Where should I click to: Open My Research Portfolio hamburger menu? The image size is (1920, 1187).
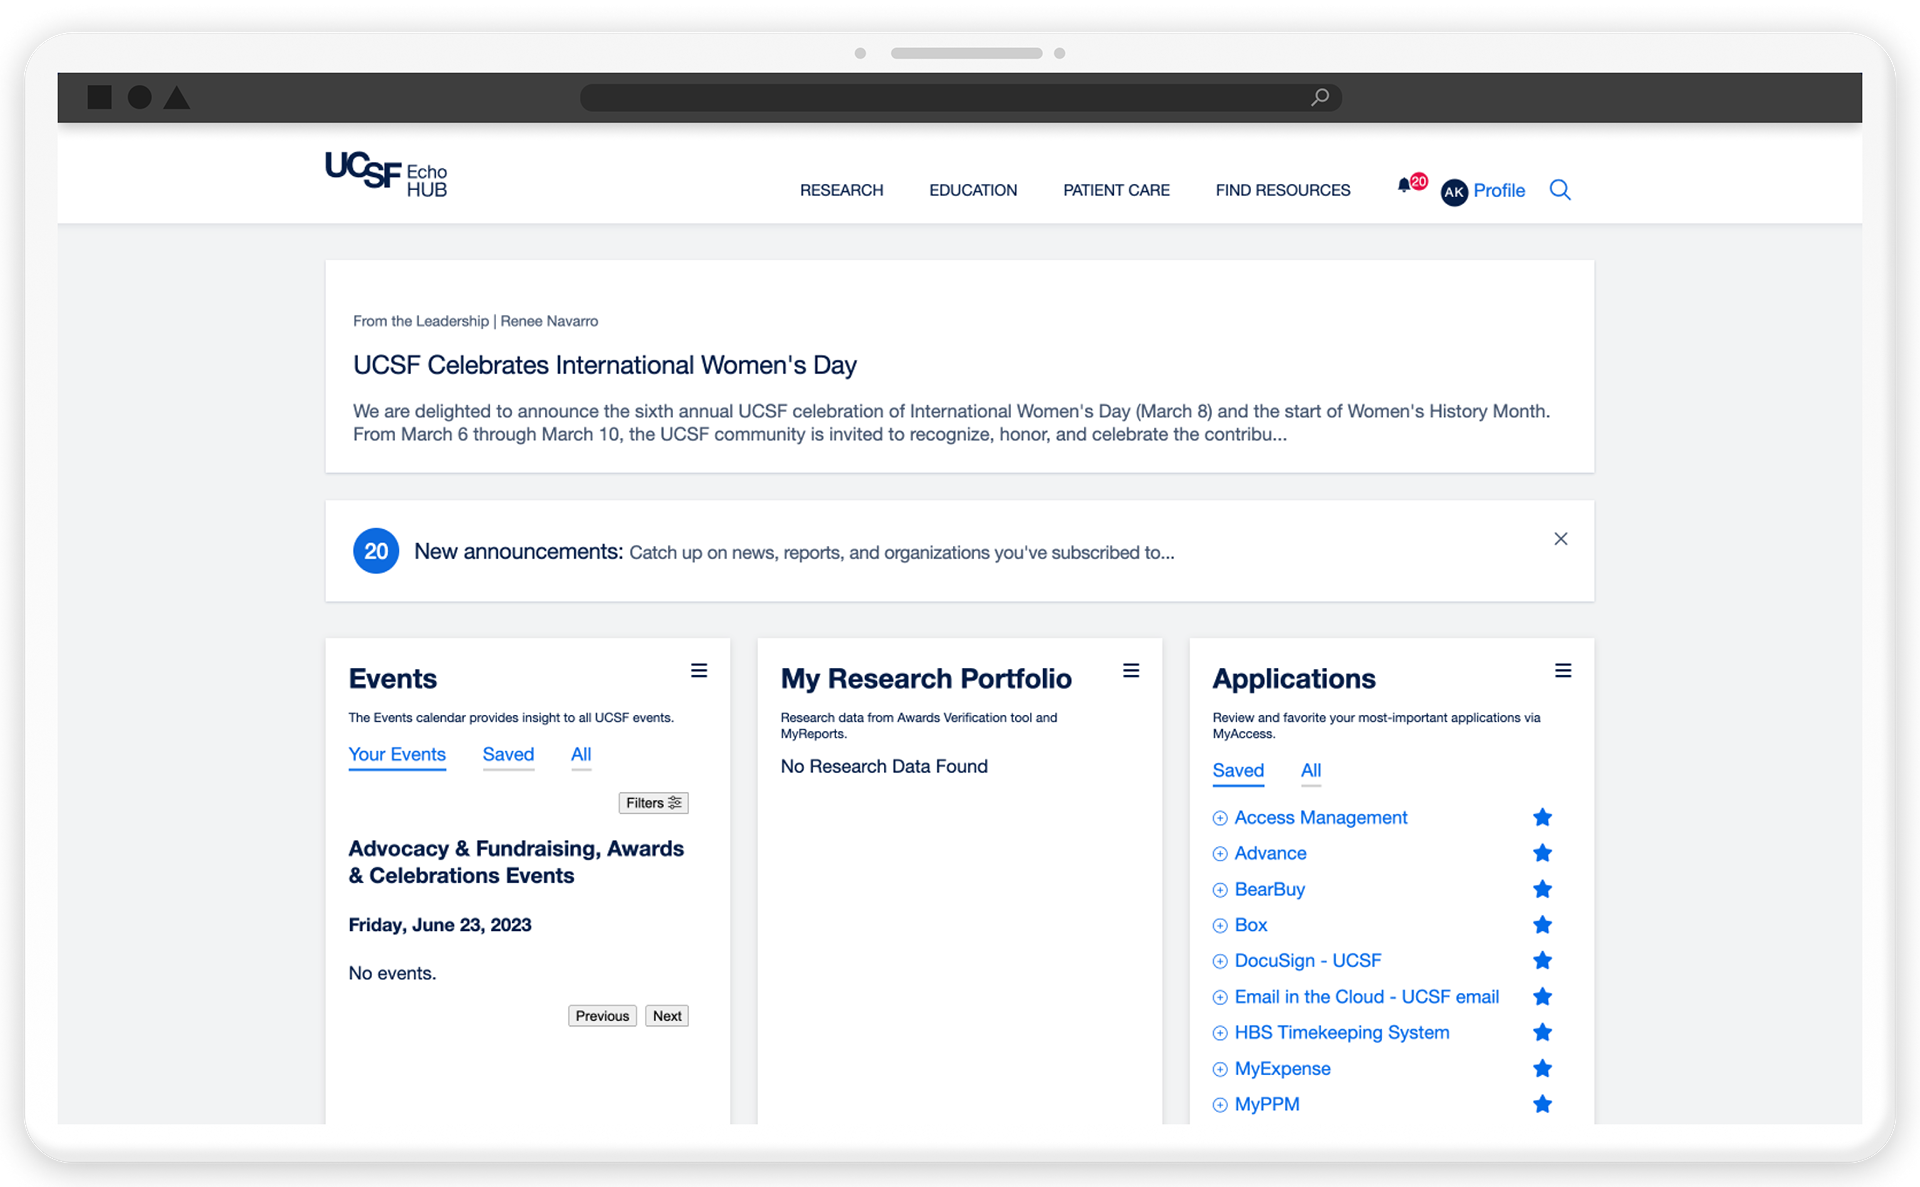(1131, 671)
